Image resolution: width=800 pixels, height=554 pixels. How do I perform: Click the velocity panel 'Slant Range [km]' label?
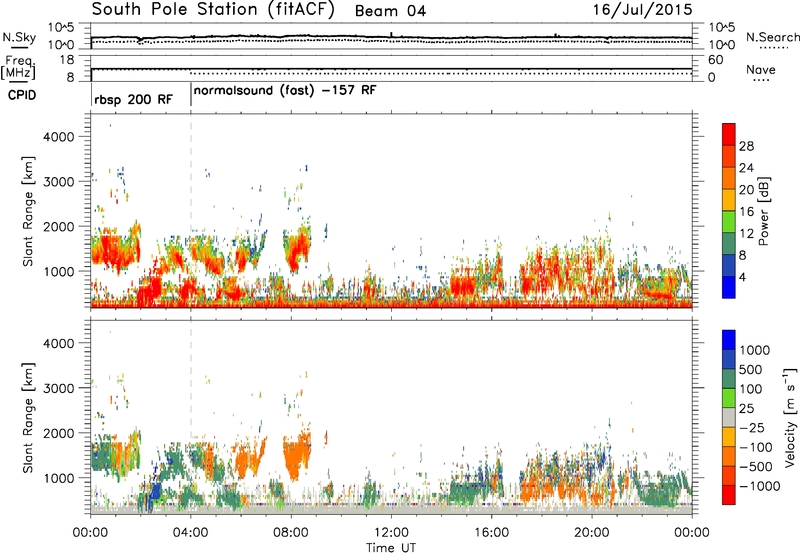pyautogui.click(x=28, y=418)
